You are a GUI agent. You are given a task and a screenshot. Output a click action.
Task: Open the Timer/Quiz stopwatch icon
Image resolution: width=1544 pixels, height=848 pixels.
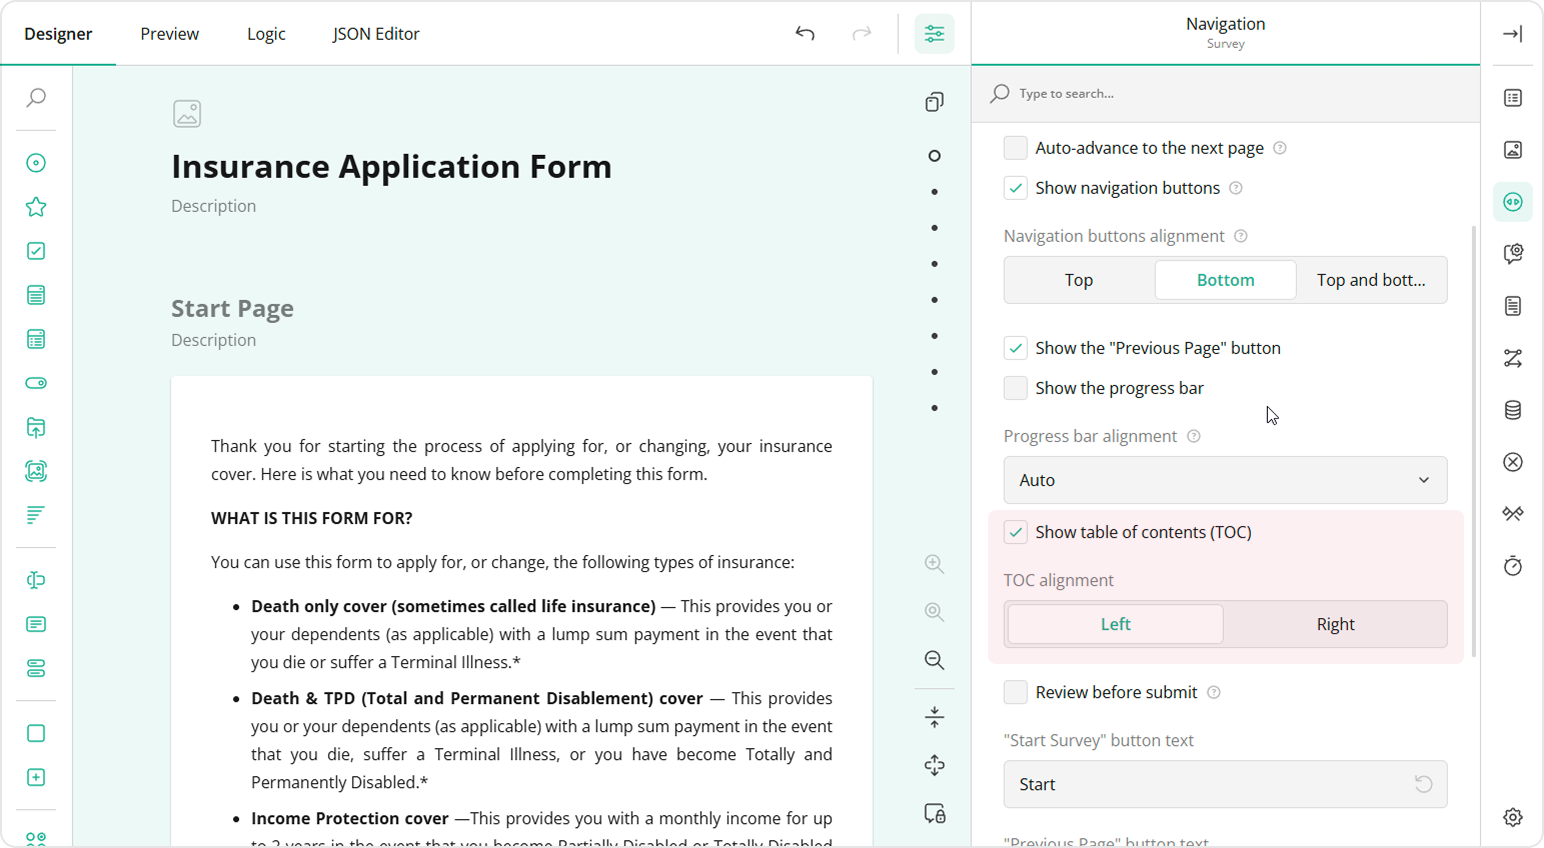(x=1512, y=566)
